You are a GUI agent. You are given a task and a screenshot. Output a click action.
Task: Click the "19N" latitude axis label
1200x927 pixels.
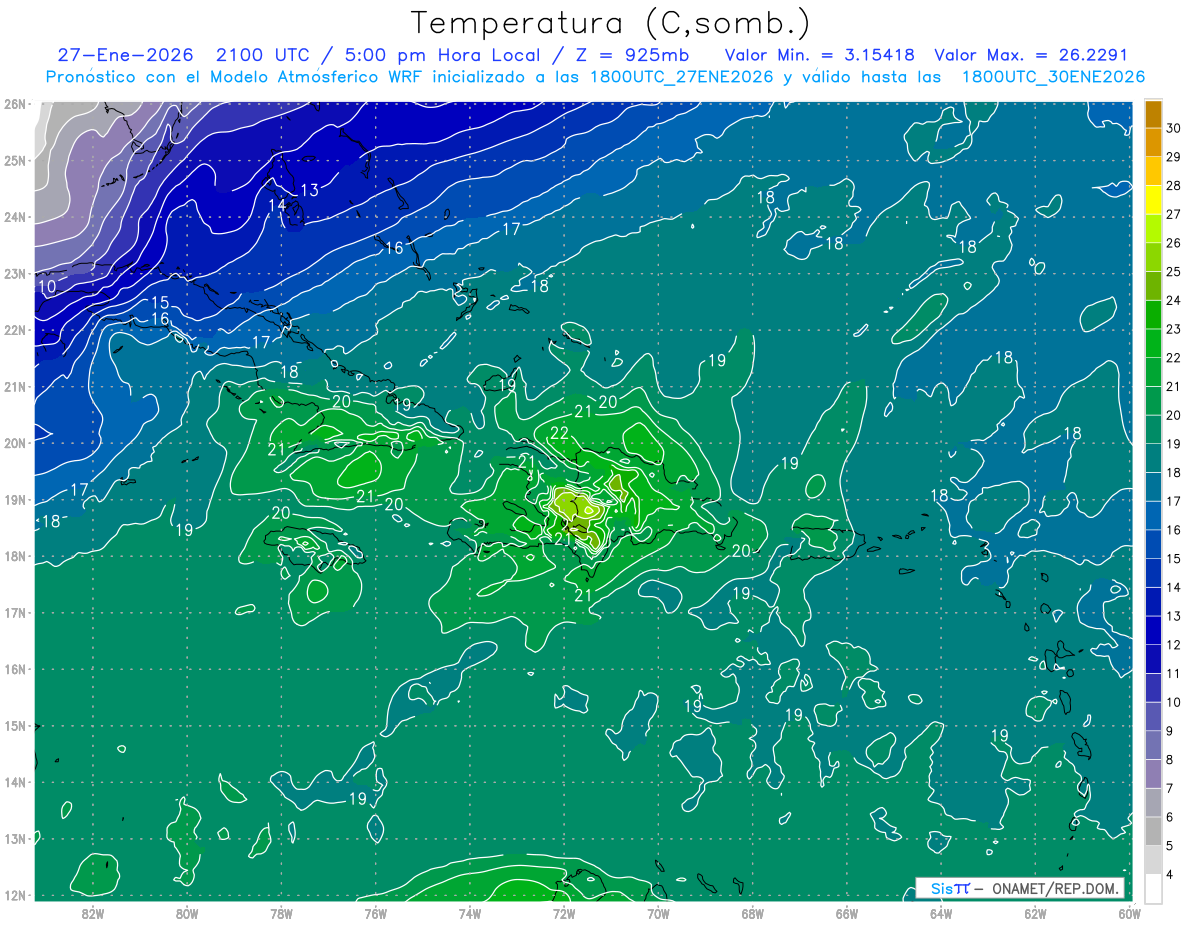pos(14,499)
